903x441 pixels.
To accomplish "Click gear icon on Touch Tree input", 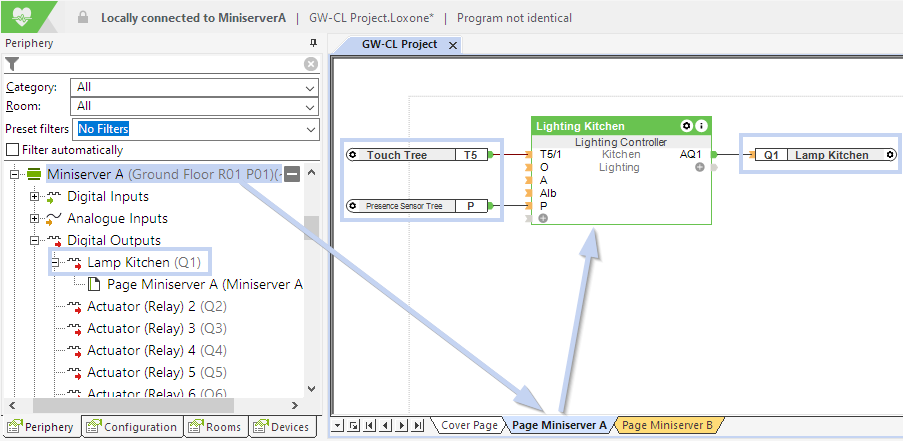I will 353,155.
